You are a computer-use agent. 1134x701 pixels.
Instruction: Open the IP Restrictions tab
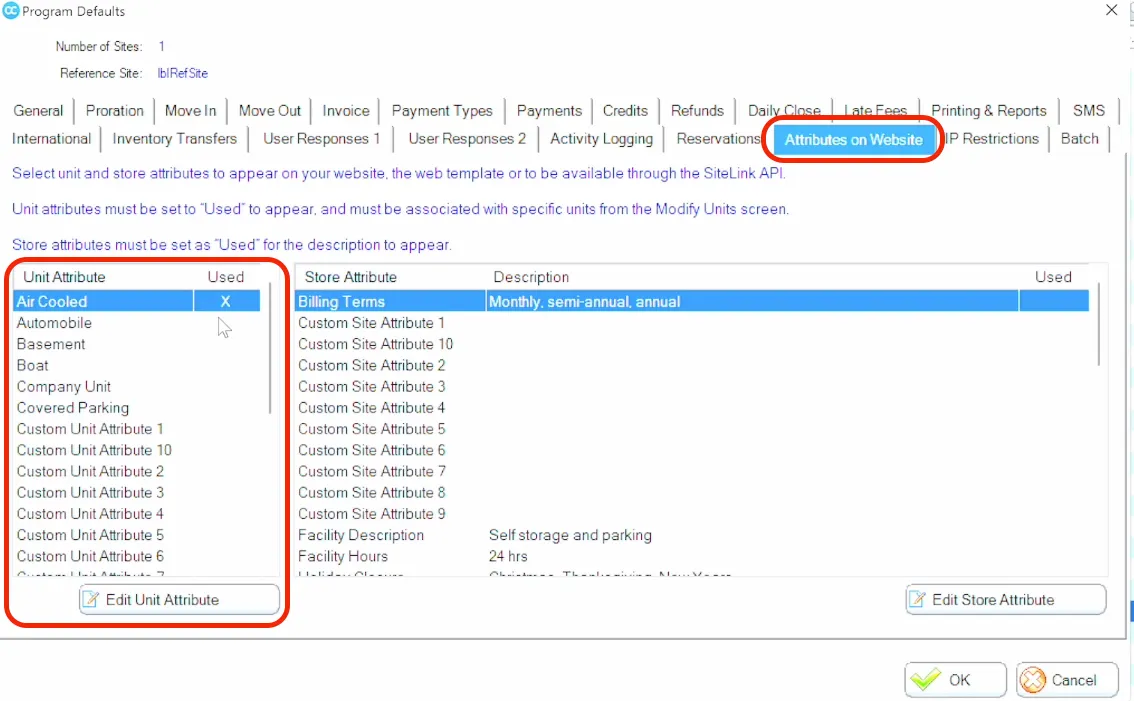(x=992, y=139)
